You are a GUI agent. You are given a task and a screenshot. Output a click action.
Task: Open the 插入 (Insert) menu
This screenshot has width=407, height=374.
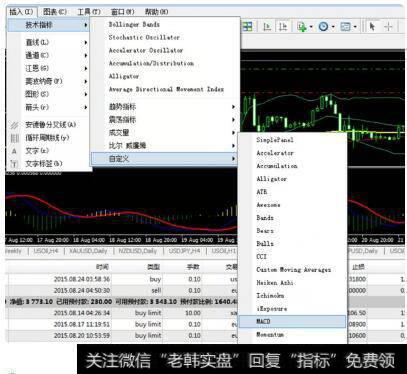[x=21, y=12]
